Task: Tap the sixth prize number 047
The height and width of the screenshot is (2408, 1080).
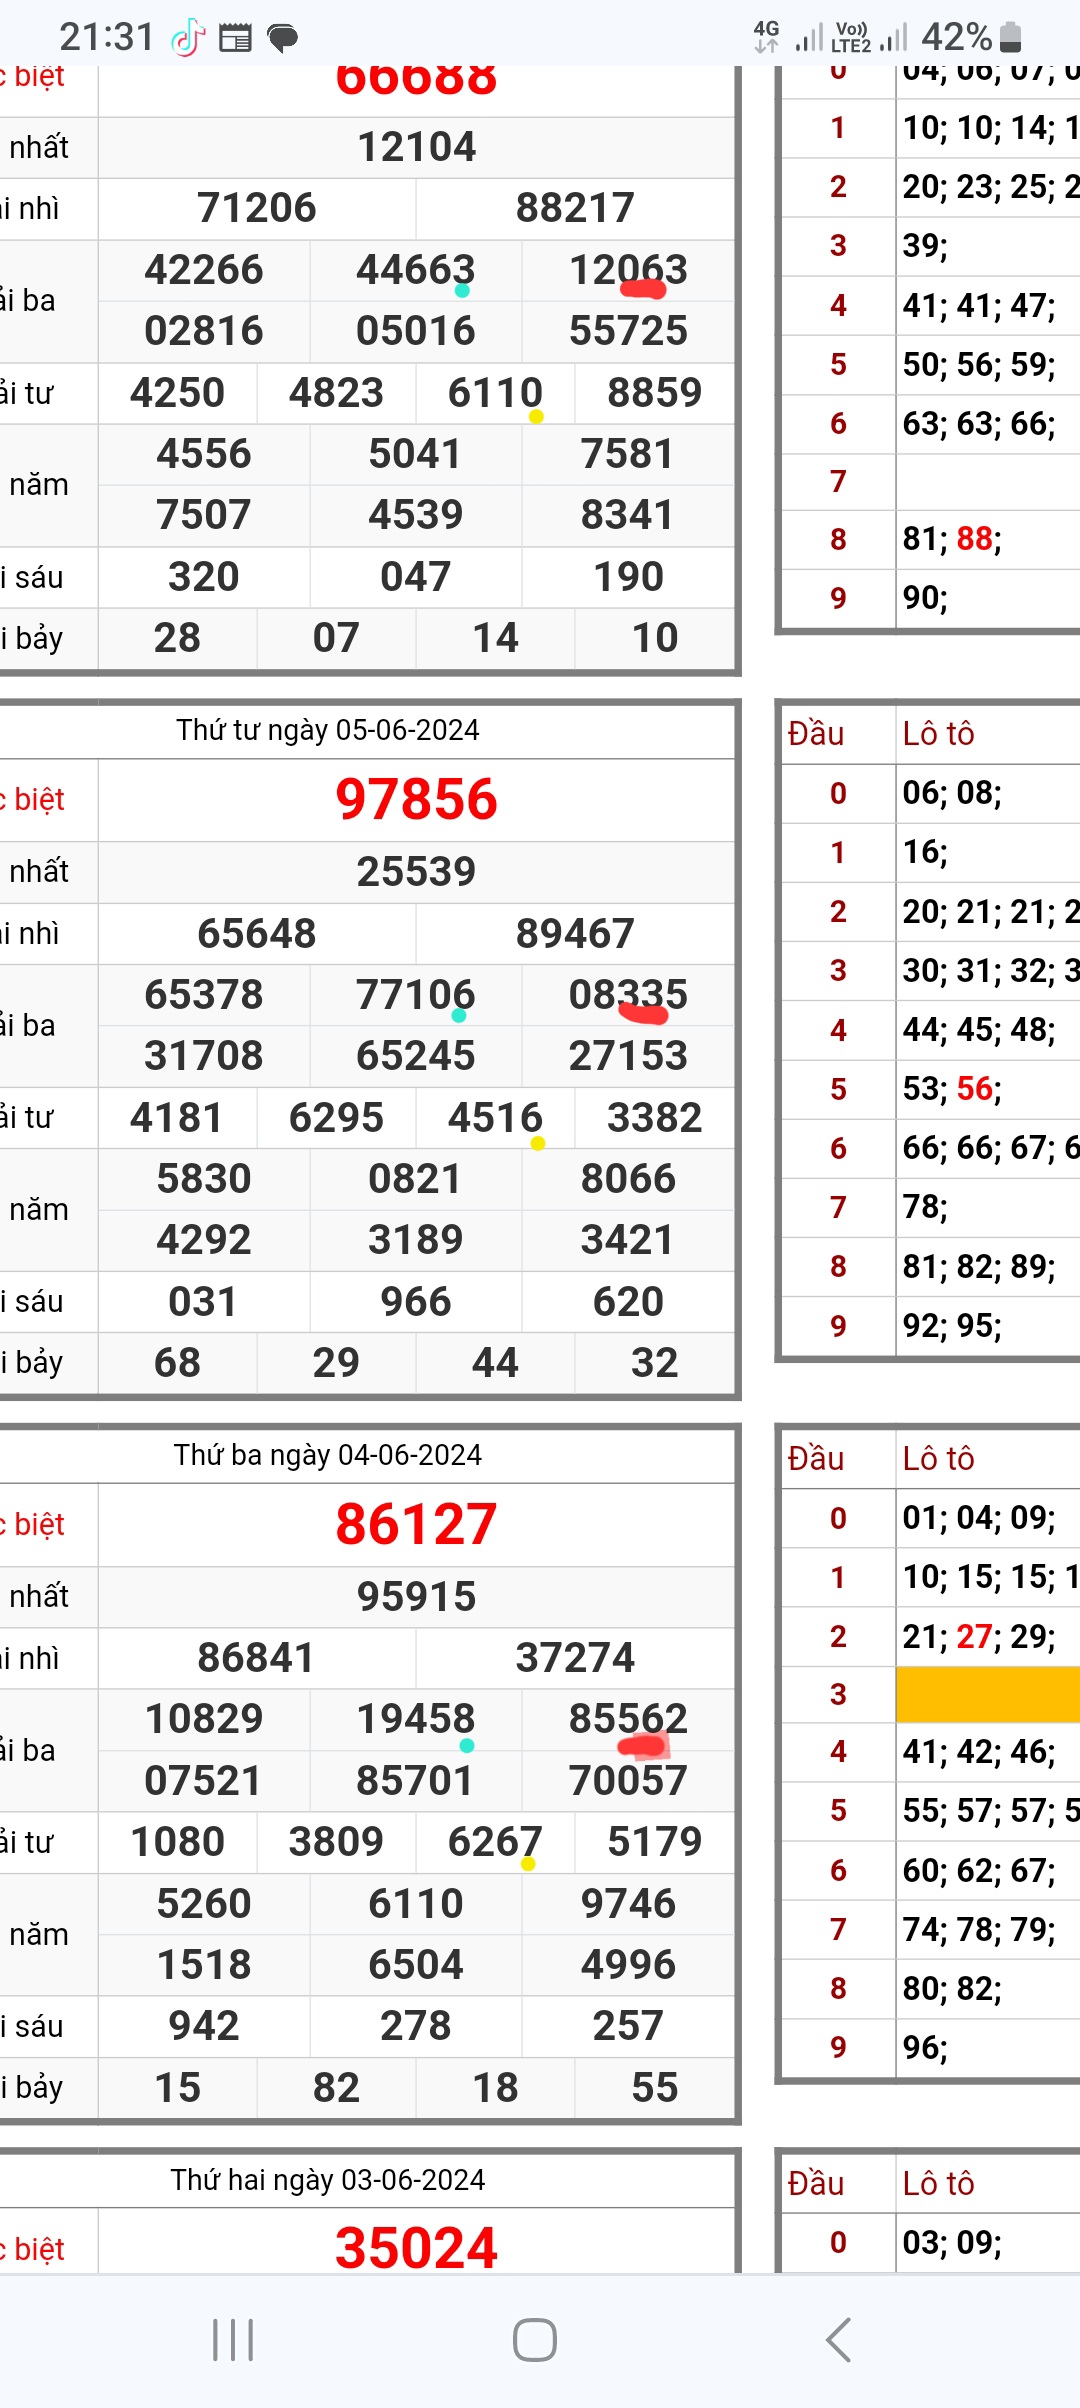Action: tap(416, 577)
